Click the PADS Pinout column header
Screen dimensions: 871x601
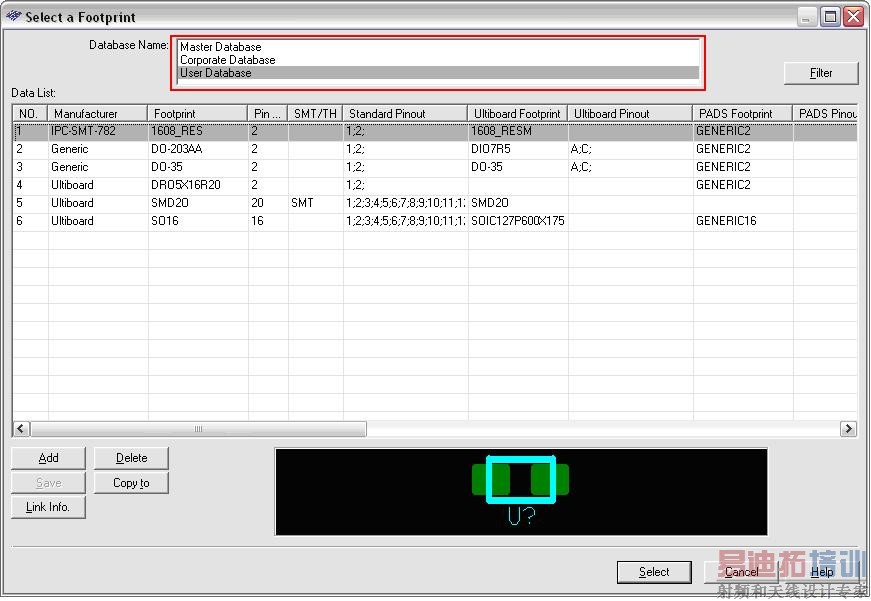coord(825,113)
